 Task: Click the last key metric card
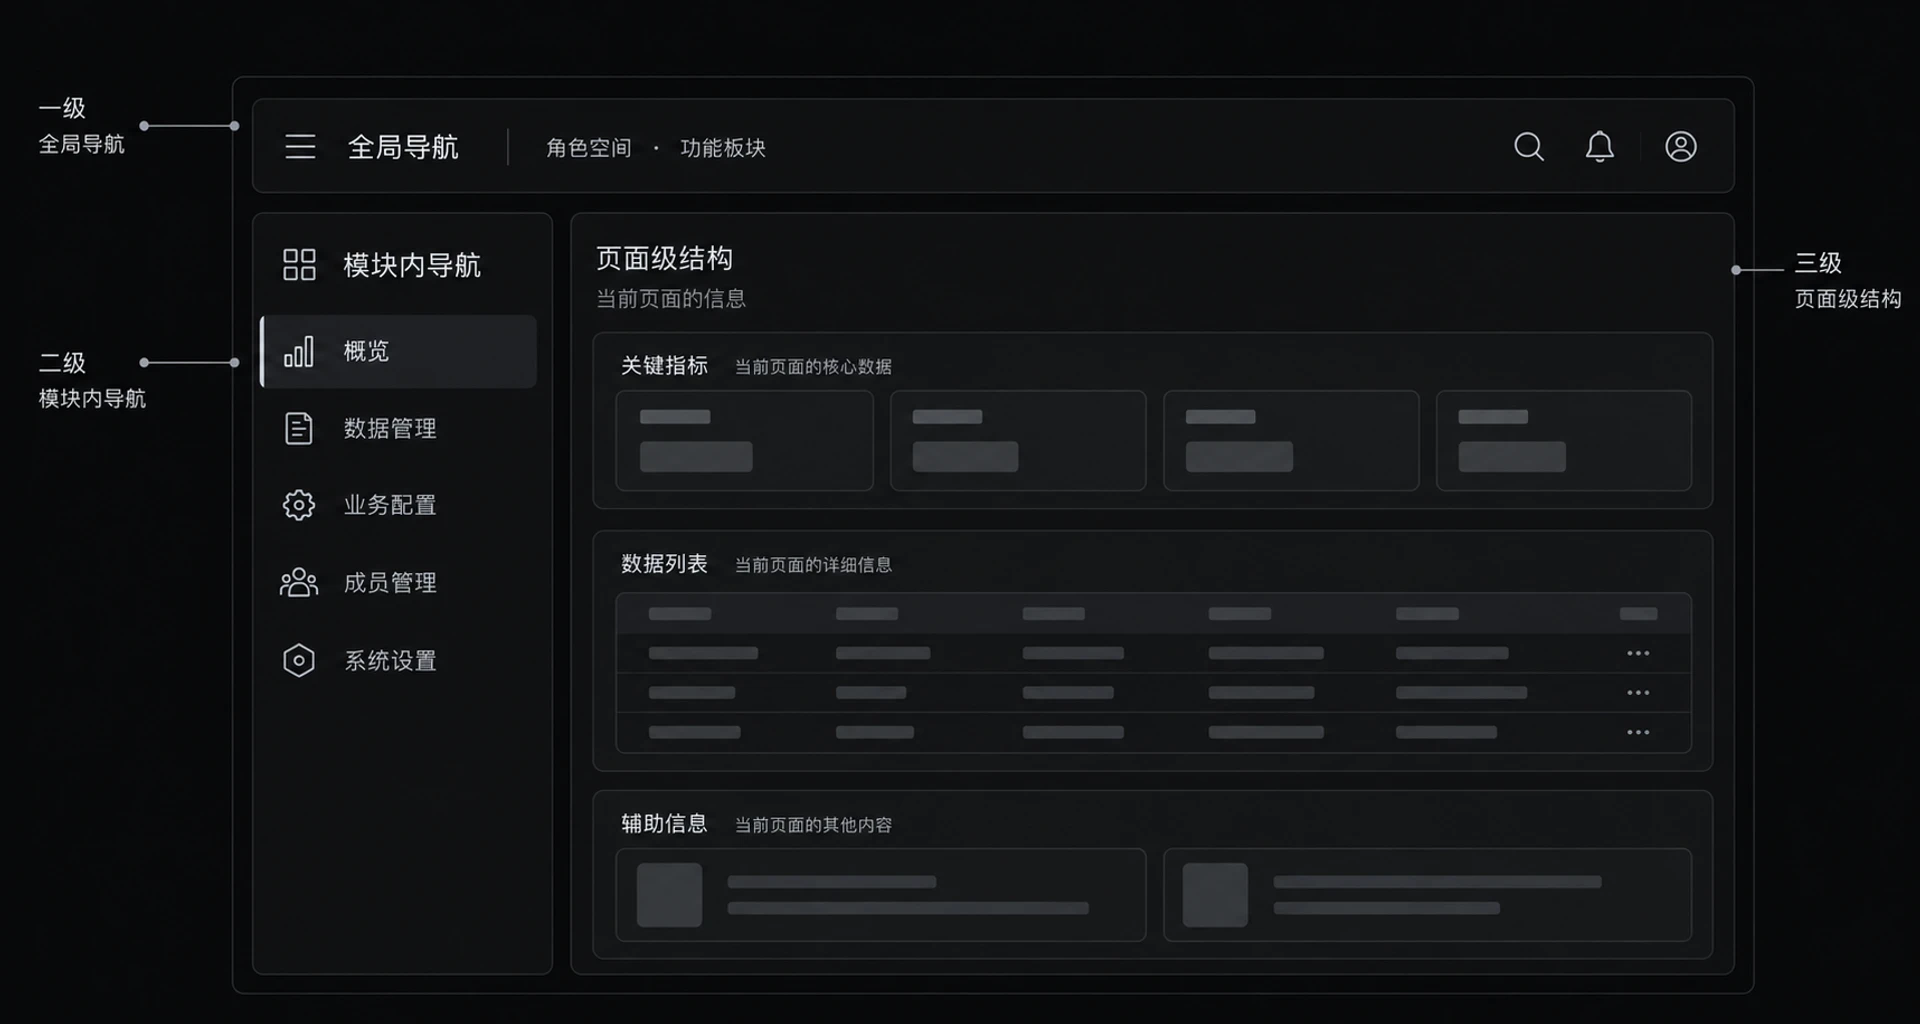(1564, 440)
